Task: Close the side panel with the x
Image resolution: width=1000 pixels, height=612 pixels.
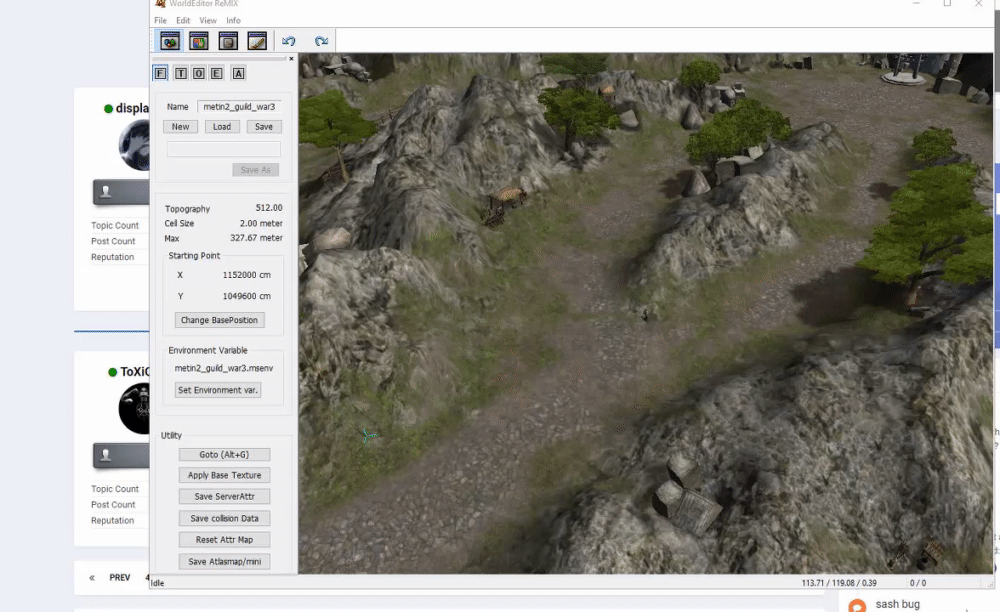Action: click(x=291, y=59)
